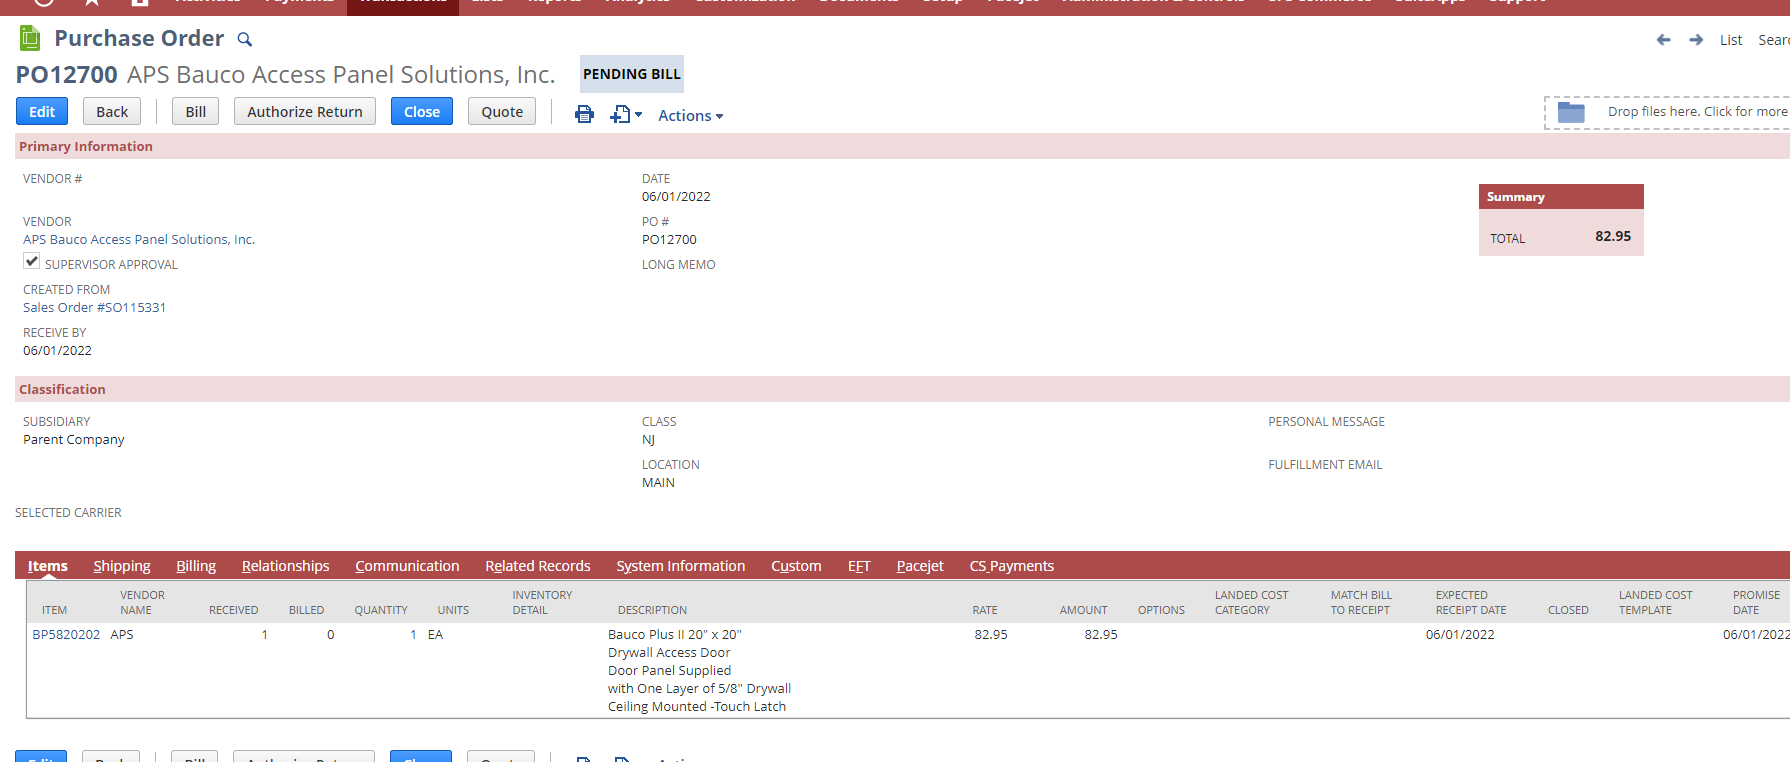This screenshot has width=1790, height=762.
Task: Open the Custom tab
Action: pyautogui.click(x=796, y=566)
